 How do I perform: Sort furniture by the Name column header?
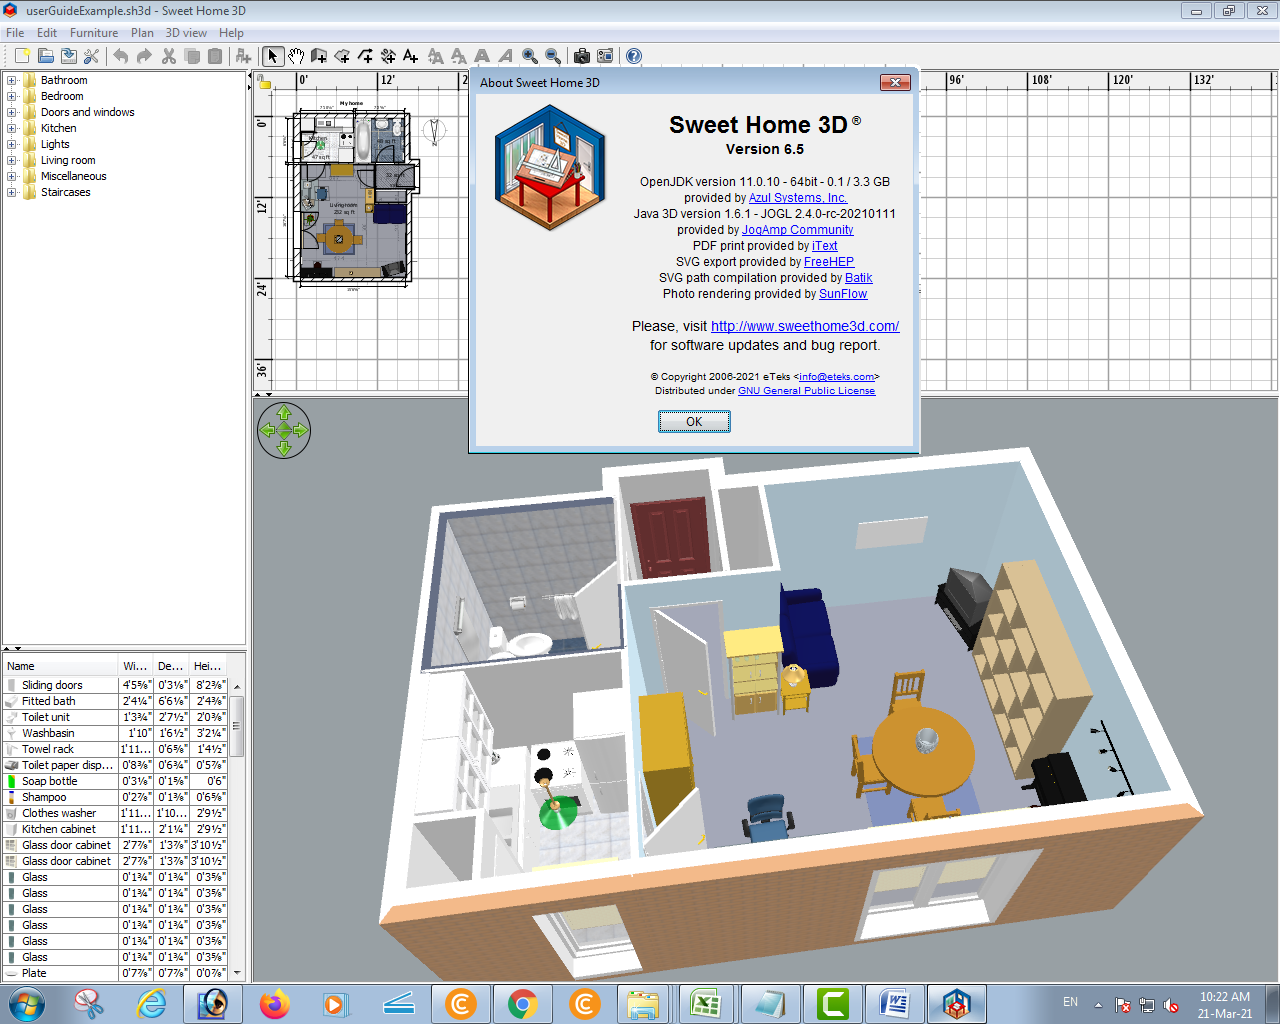60,666
